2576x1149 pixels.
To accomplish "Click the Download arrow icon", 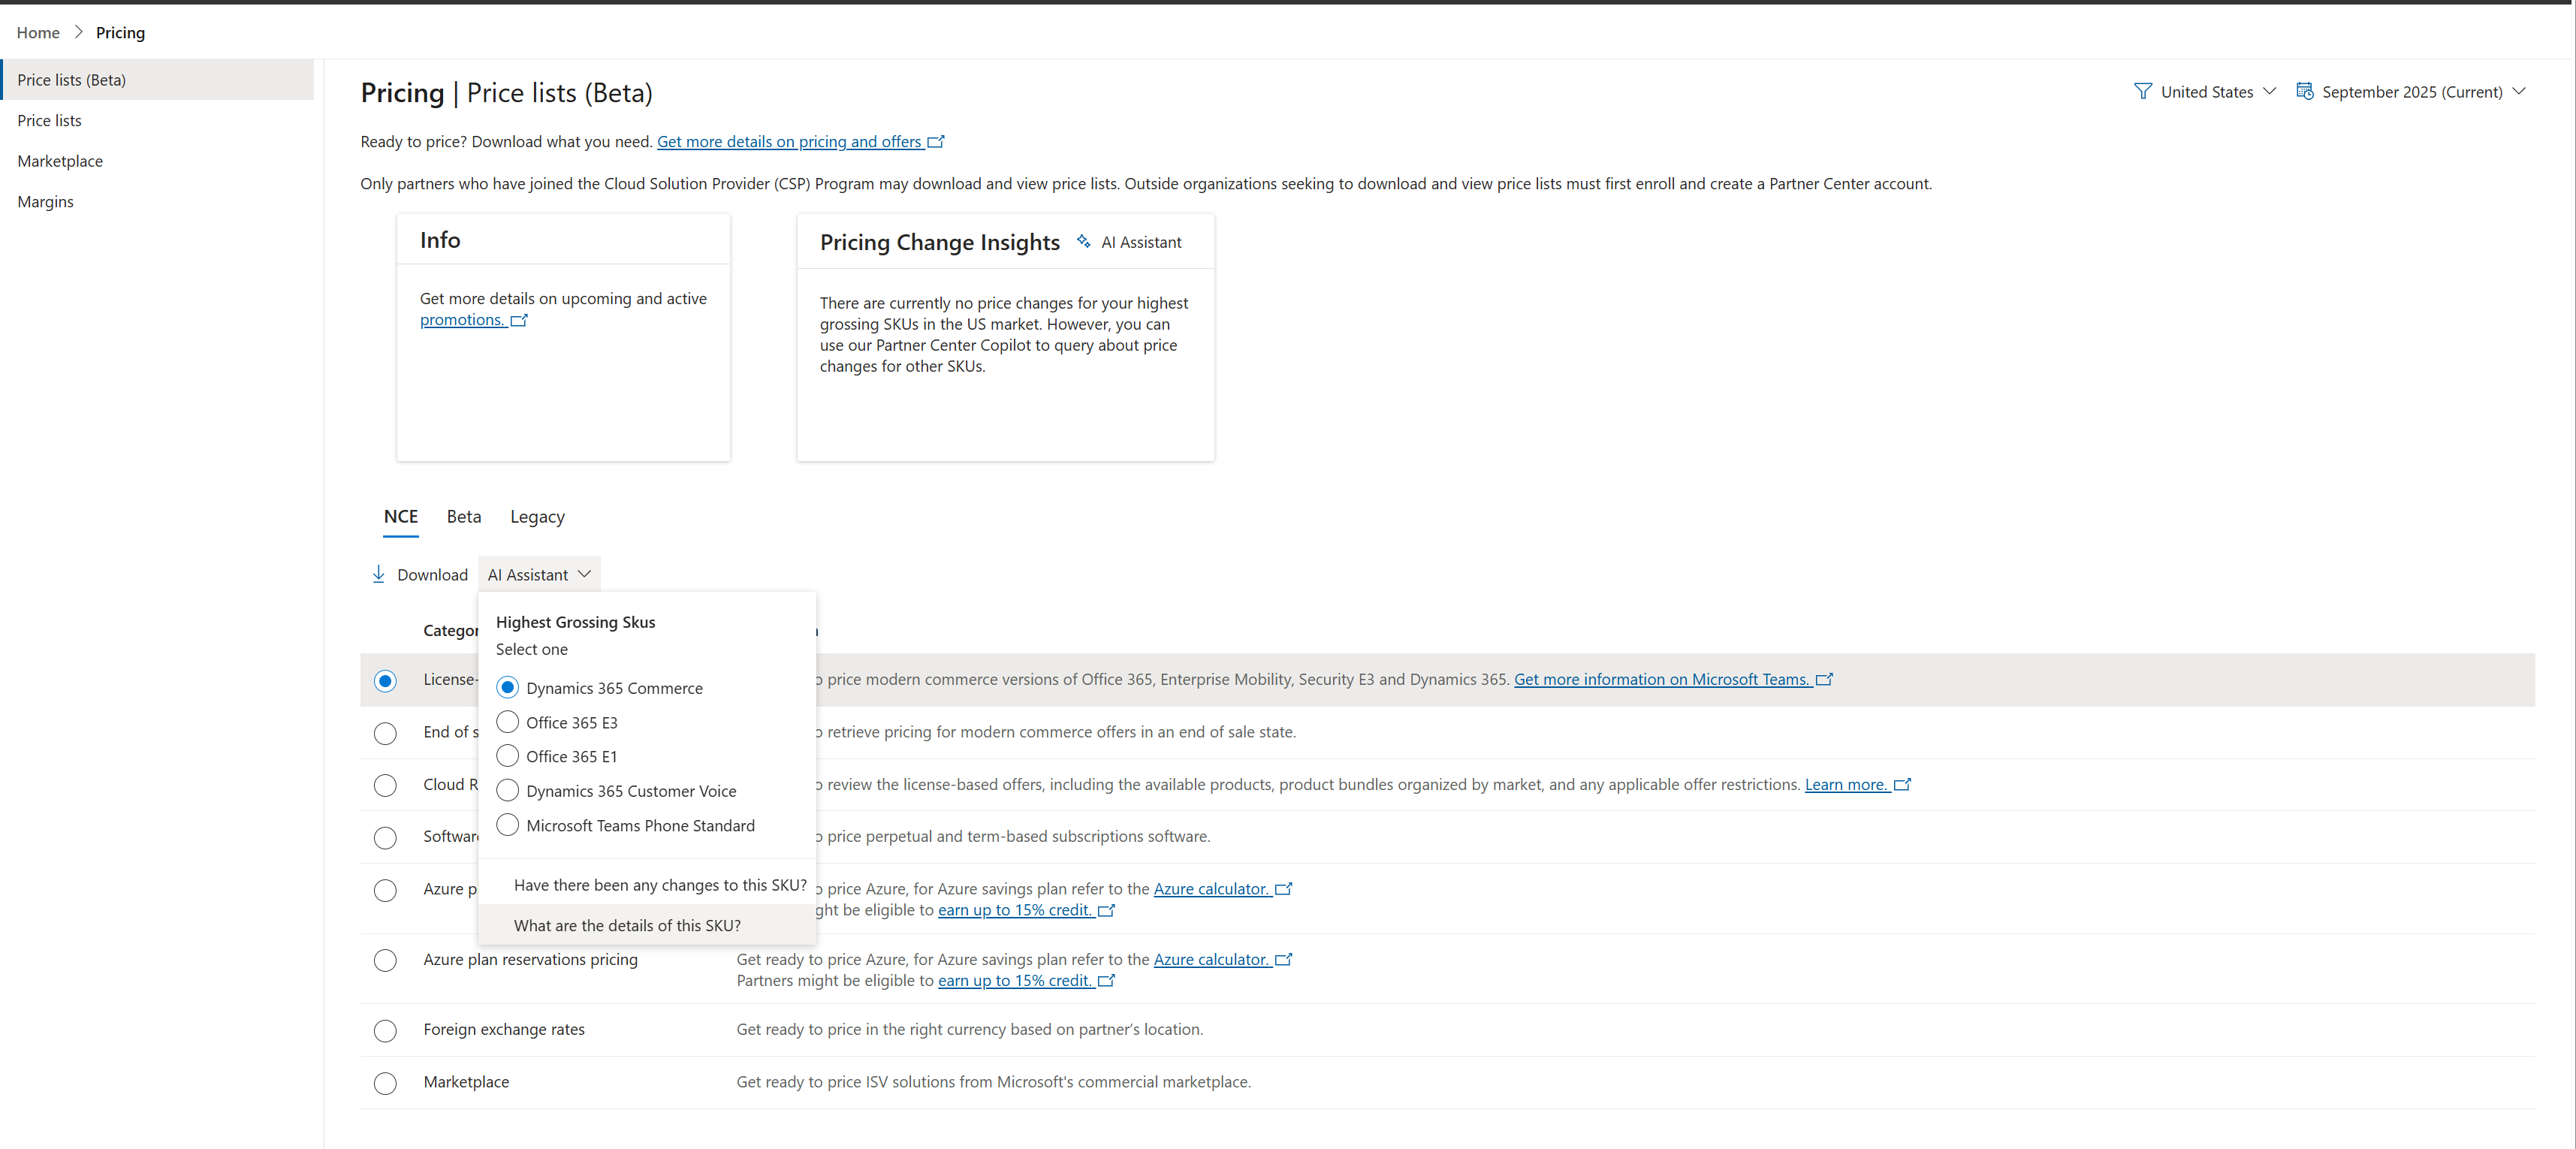I will point(378,574).
